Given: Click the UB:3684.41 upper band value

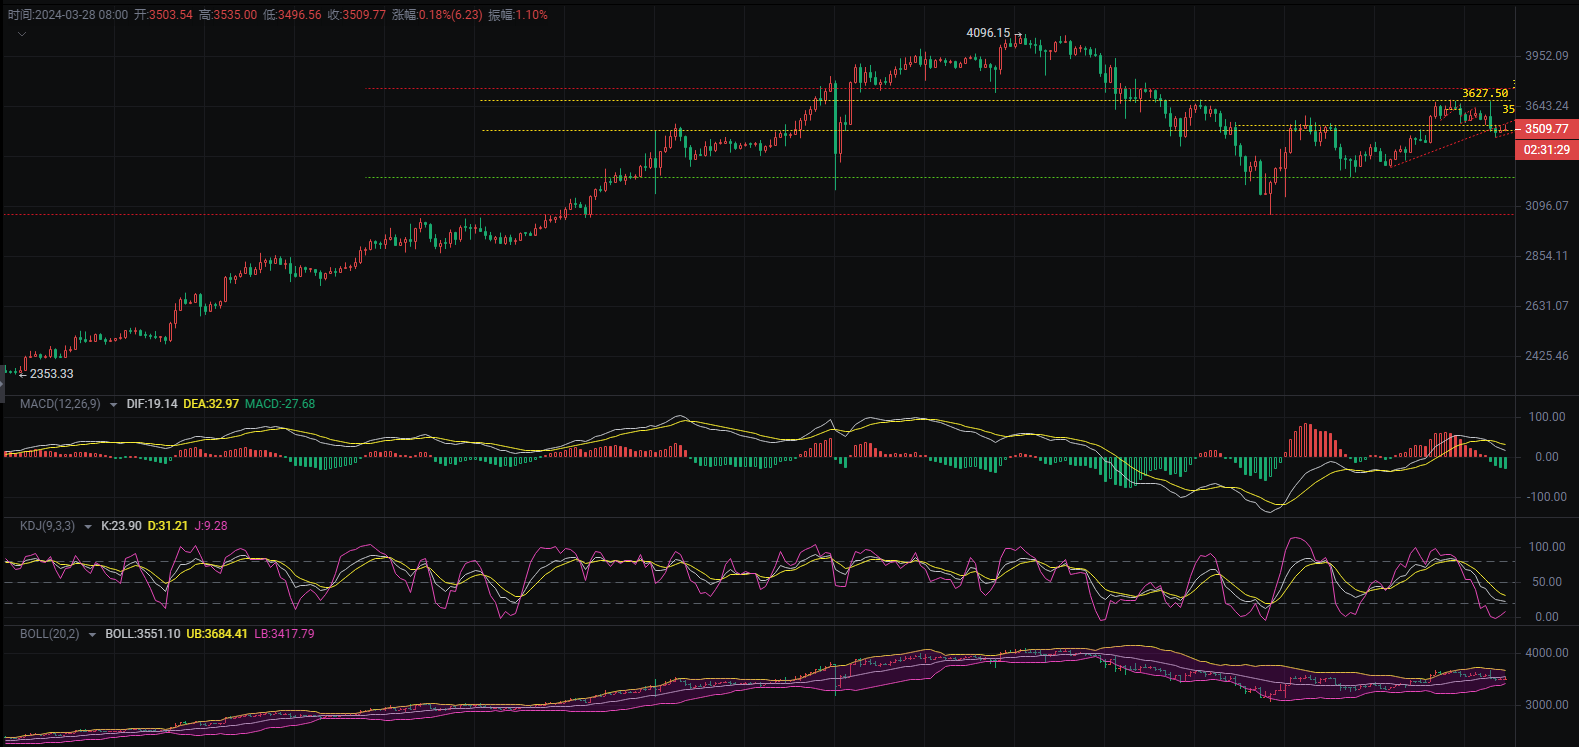Looking at the screenshot, I should [x=217, y=634].
